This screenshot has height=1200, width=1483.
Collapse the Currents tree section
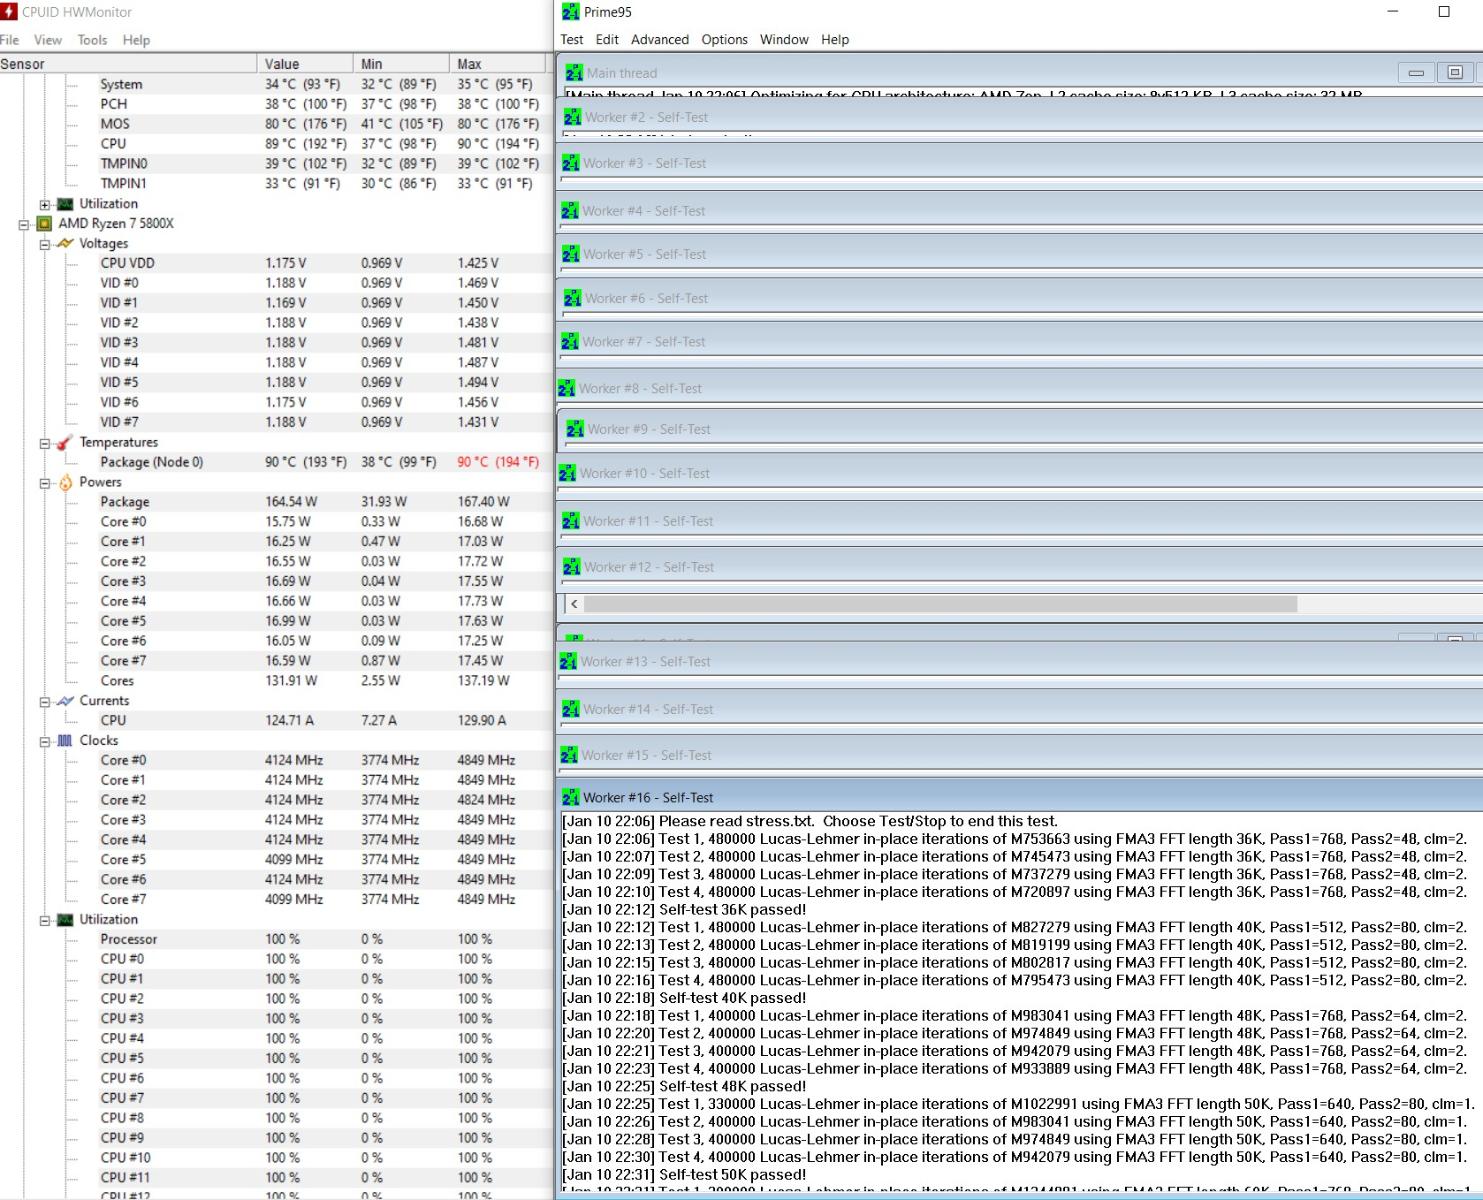[45, 702]
